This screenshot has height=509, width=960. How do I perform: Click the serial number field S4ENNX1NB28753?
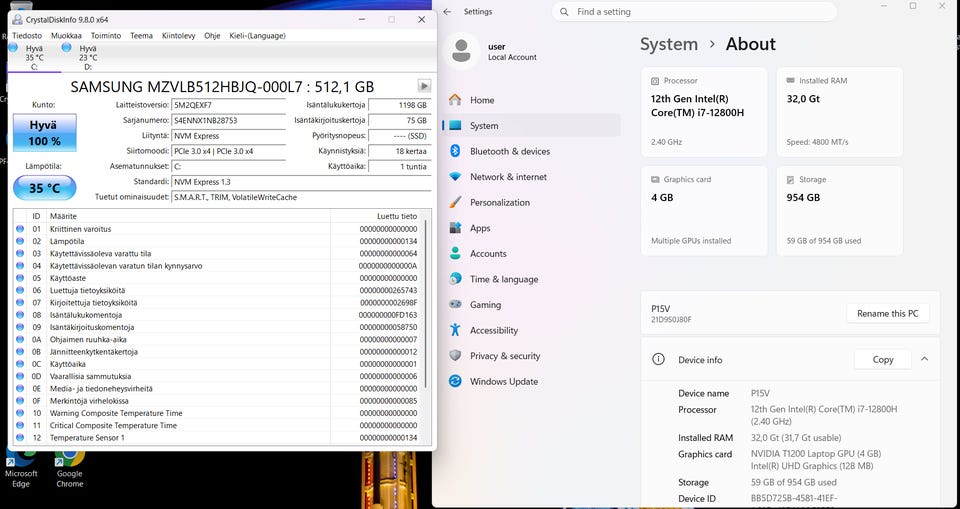228,121
